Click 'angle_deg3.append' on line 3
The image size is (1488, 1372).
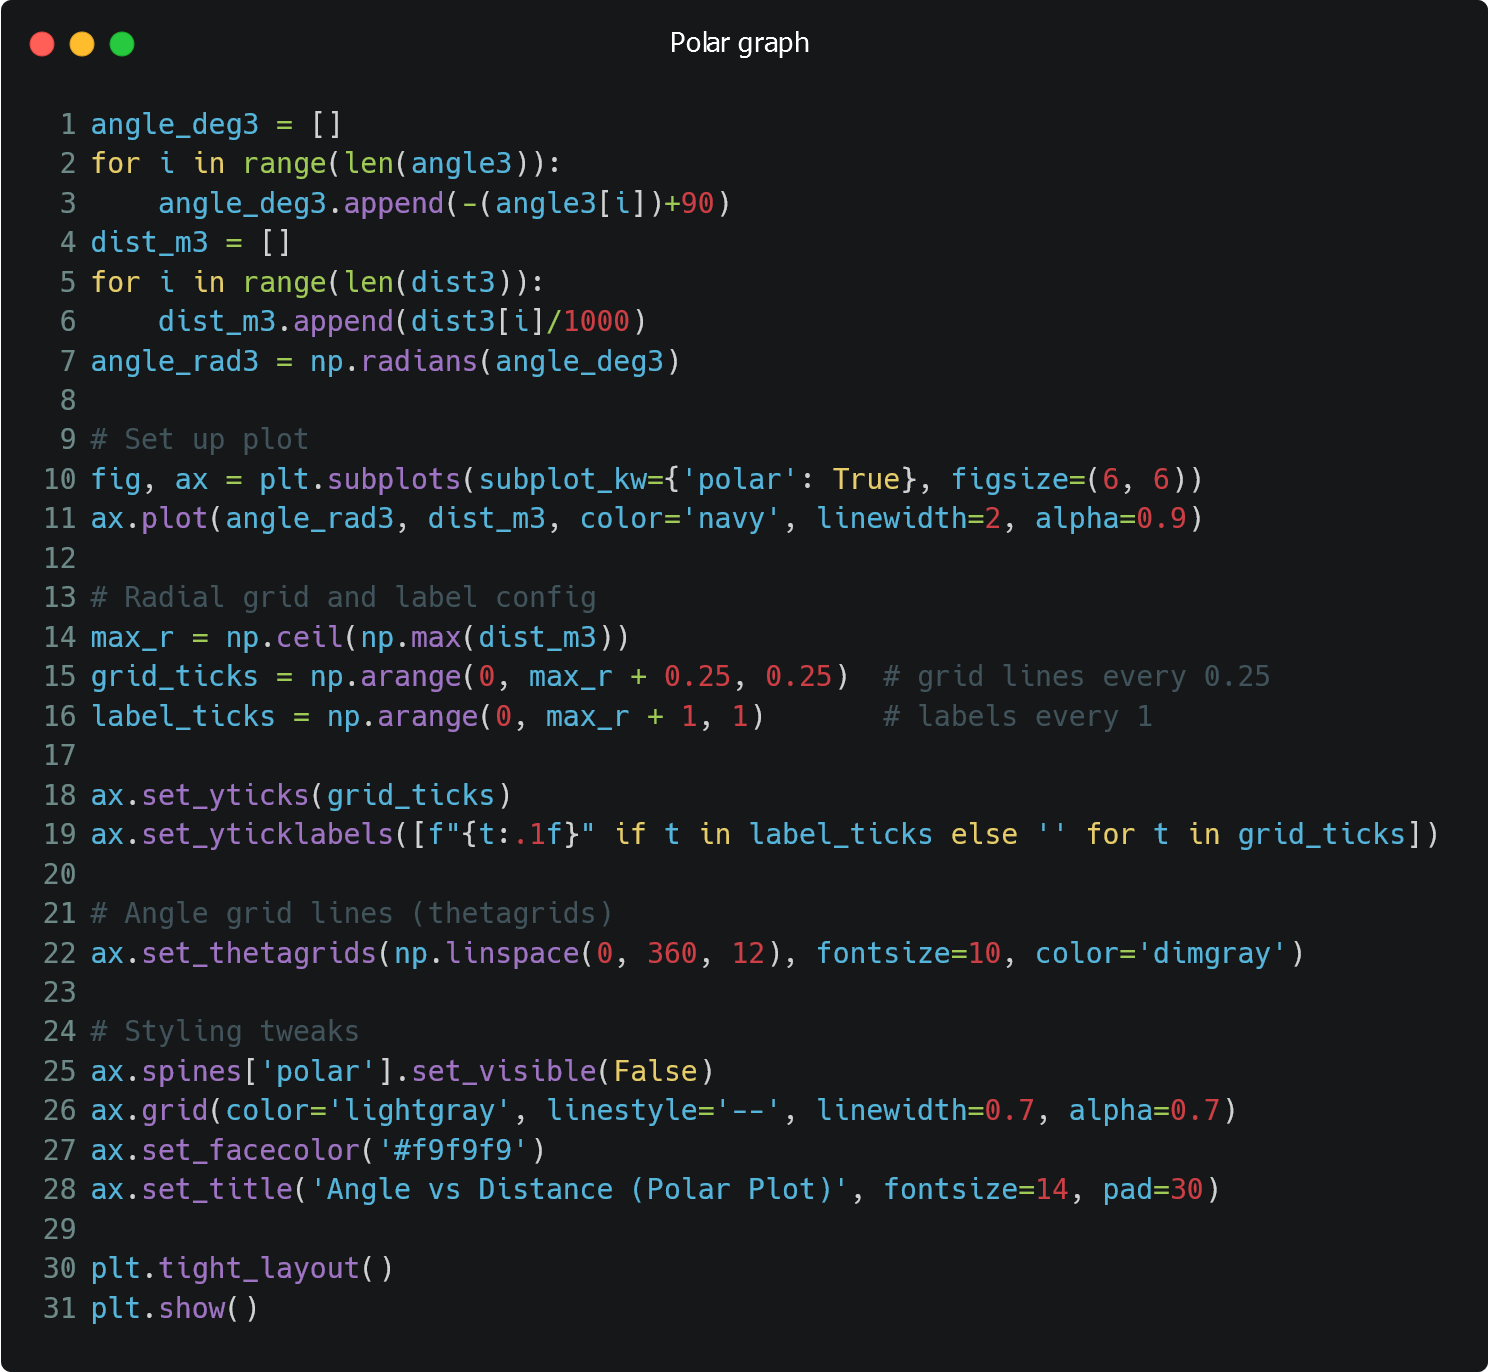click(301, 204)
